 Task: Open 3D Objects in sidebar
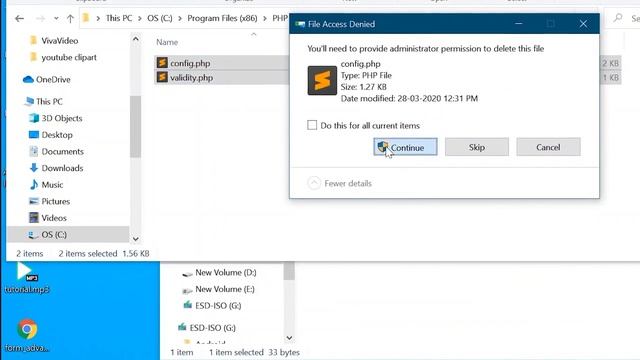tap(62, 118)
